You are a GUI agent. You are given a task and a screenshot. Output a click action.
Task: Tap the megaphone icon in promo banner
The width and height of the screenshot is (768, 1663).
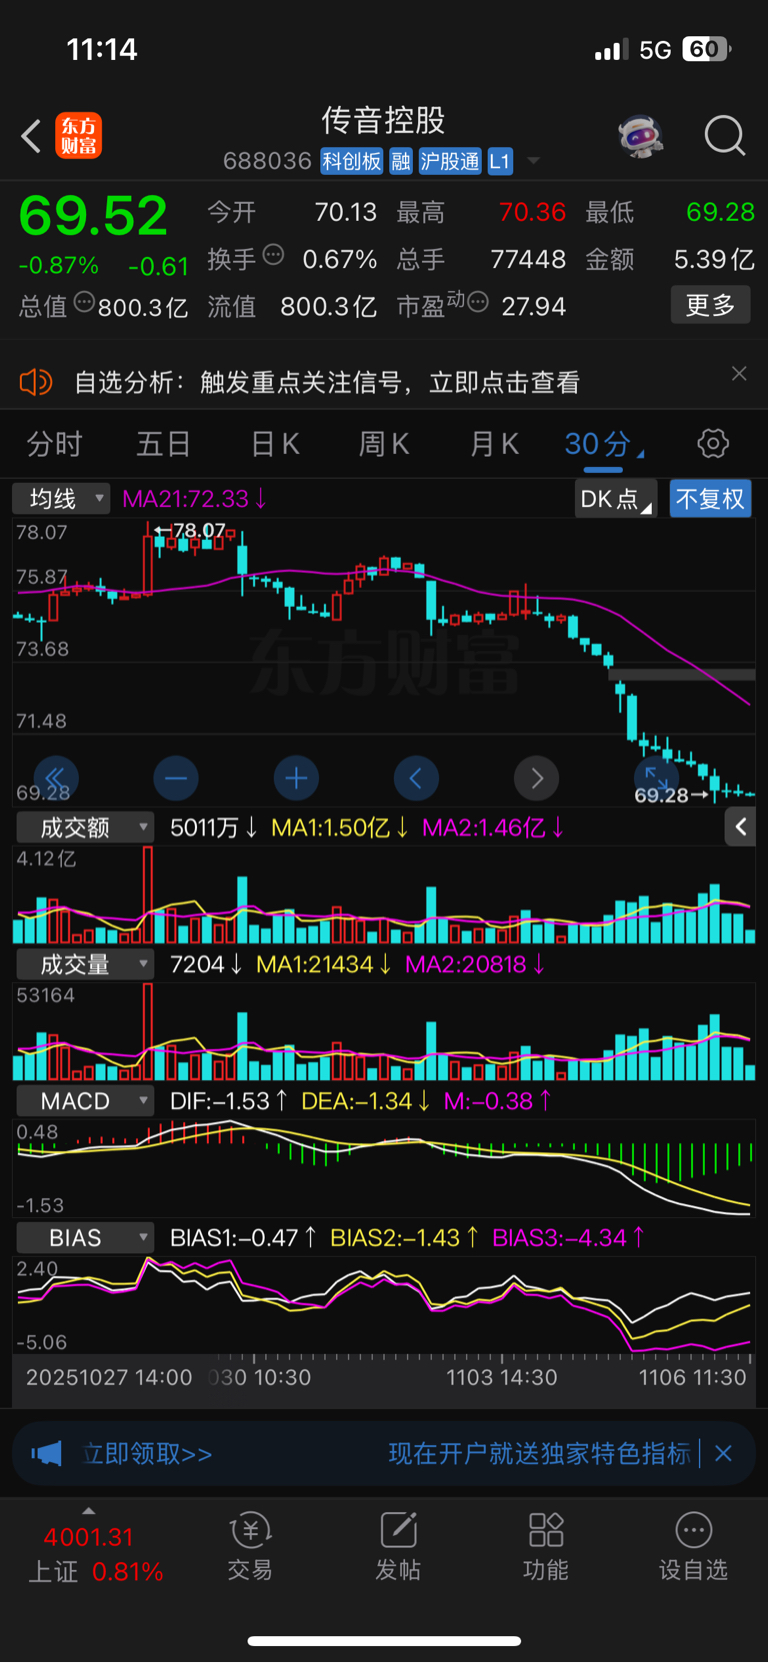click(46, 1453)
